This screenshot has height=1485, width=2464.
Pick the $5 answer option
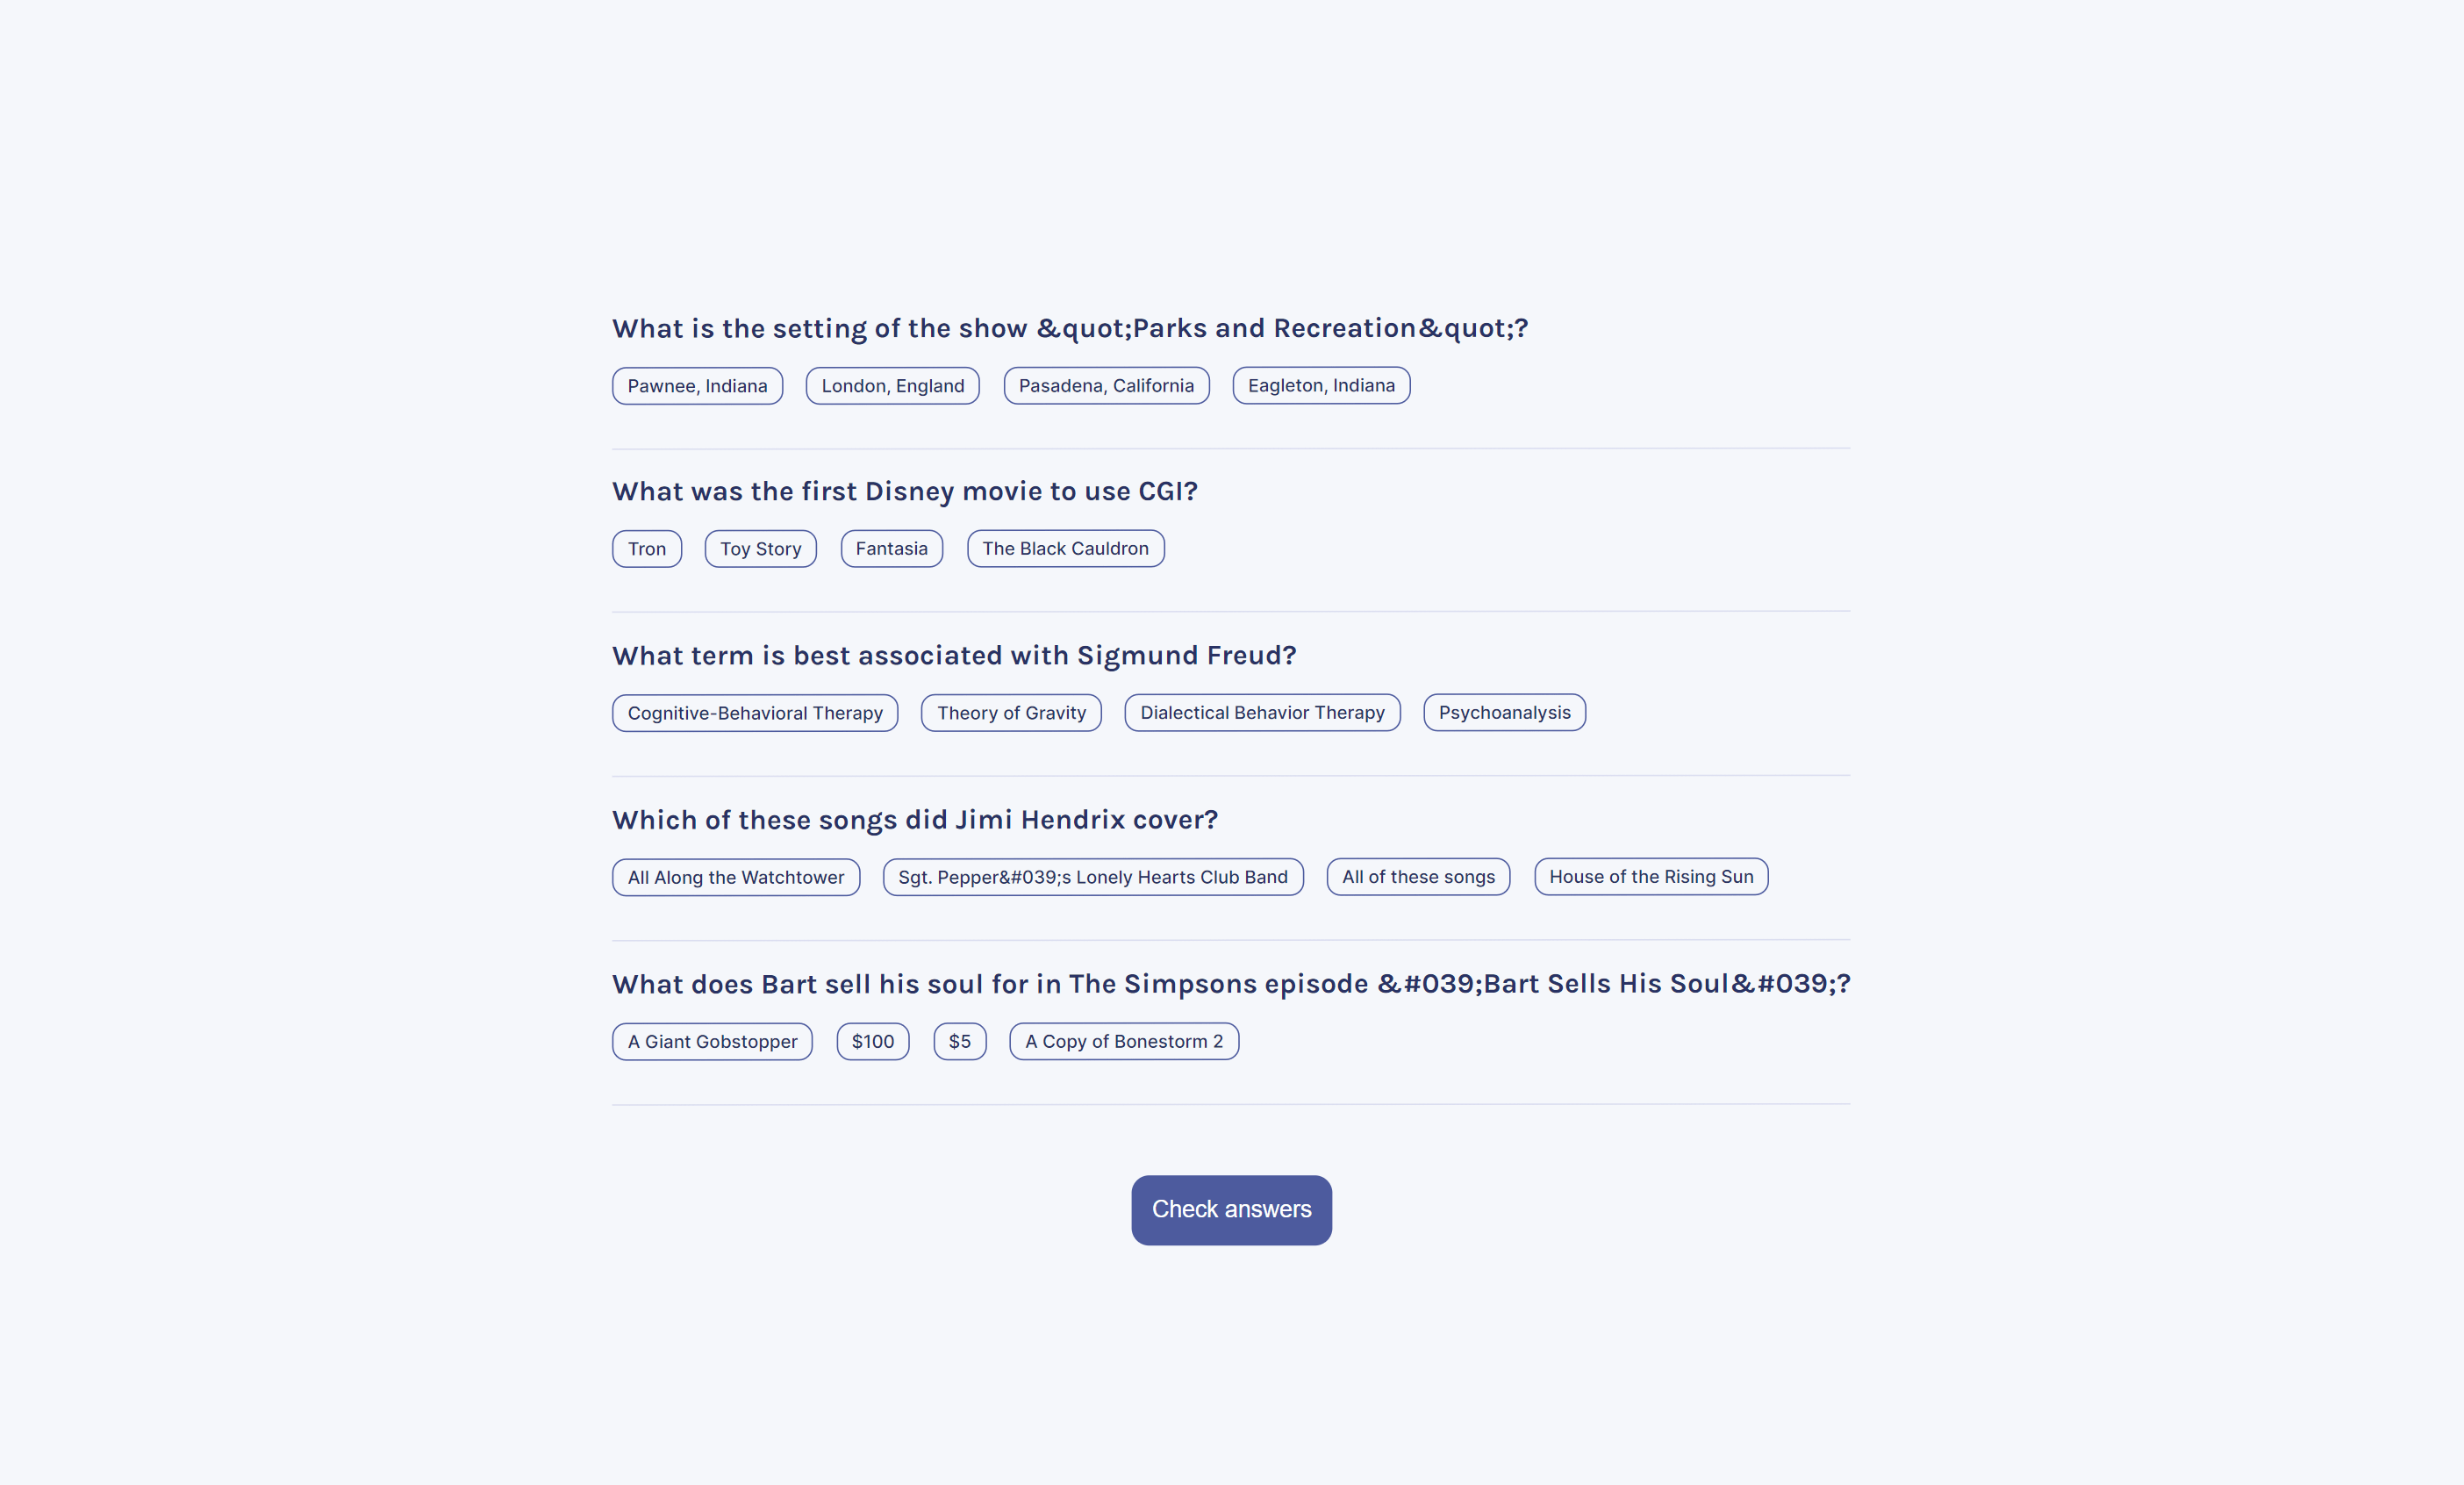click(959, 1041)
